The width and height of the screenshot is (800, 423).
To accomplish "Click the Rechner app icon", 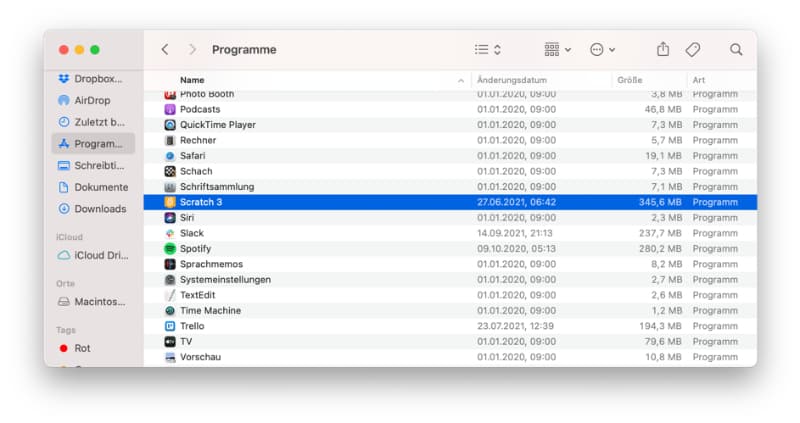I will [170, 140].
